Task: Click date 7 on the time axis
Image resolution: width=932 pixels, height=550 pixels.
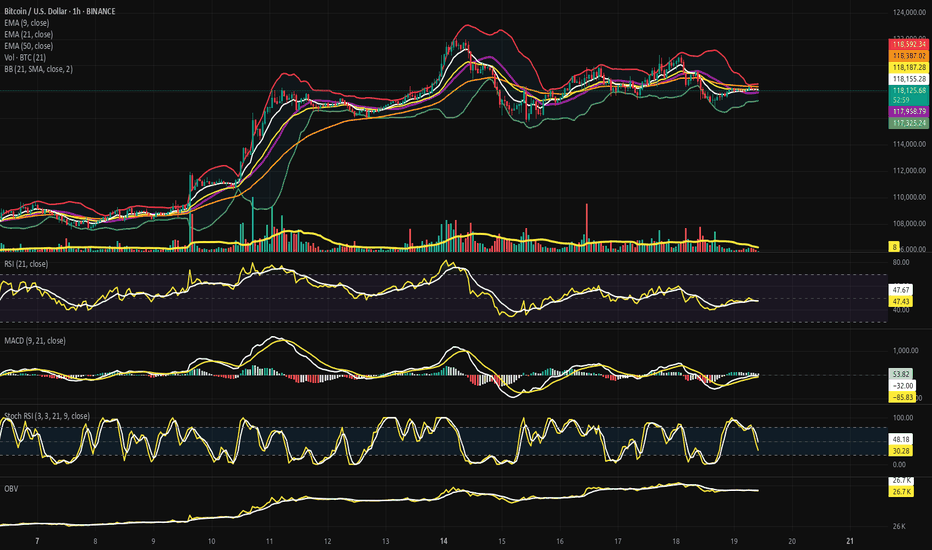Action: 37,541
